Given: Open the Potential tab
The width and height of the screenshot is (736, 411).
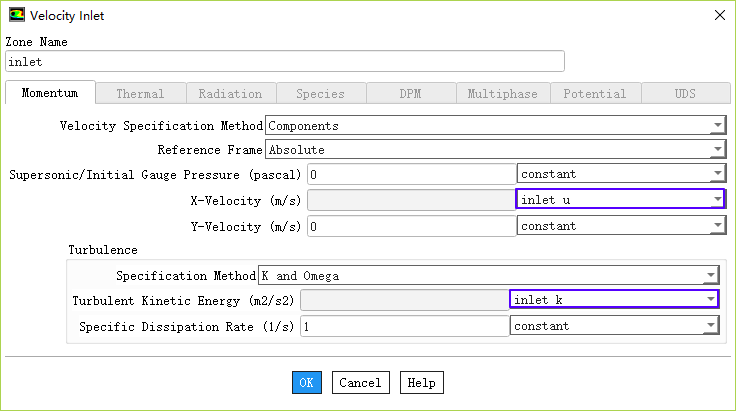Looking at the screenshot, I should click(x=594, y=94).
